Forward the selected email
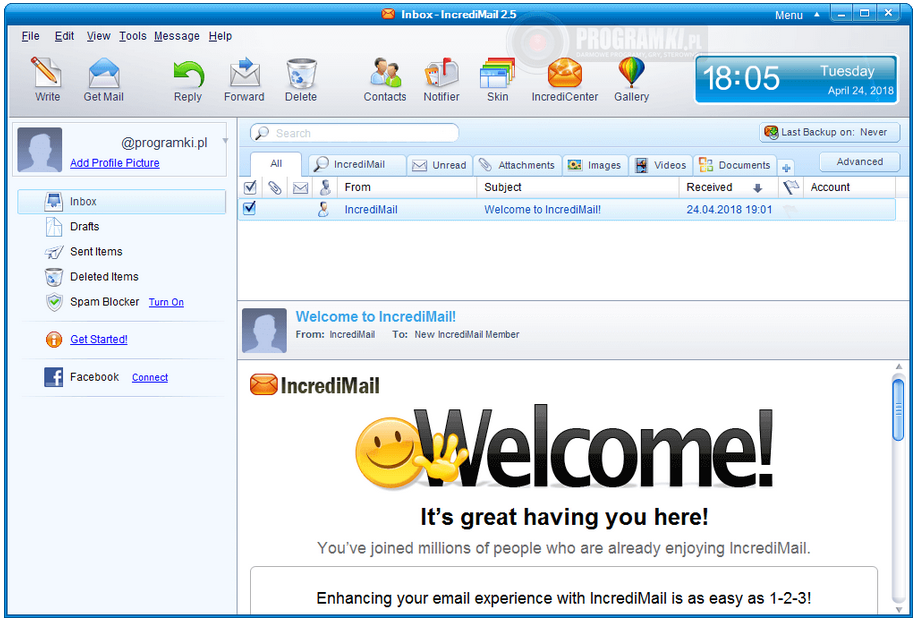The height and width of the screenshot is (621, 916). (244, 81)
